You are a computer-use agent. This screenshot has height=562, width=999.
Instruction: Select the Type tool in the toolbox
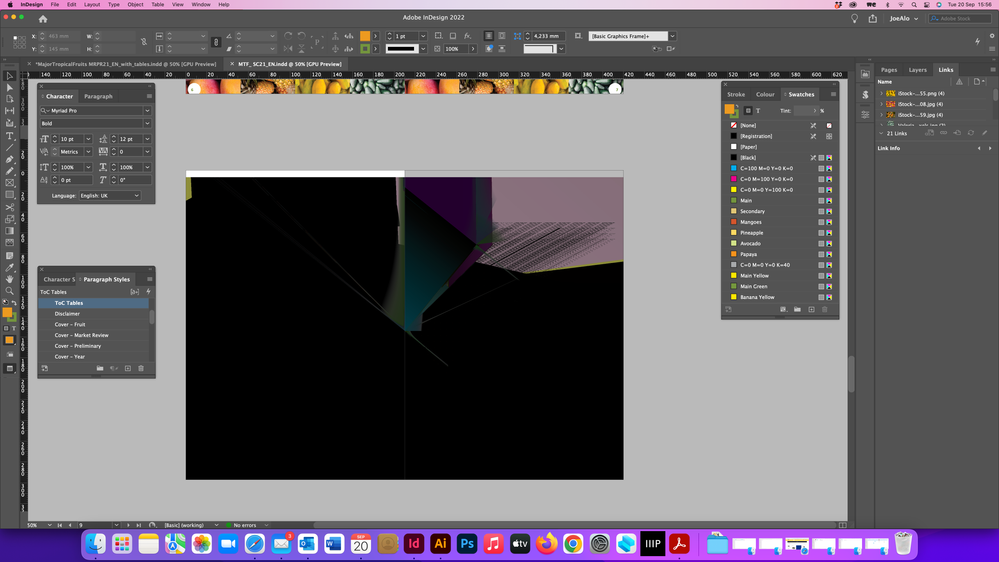tap(10, 136)
